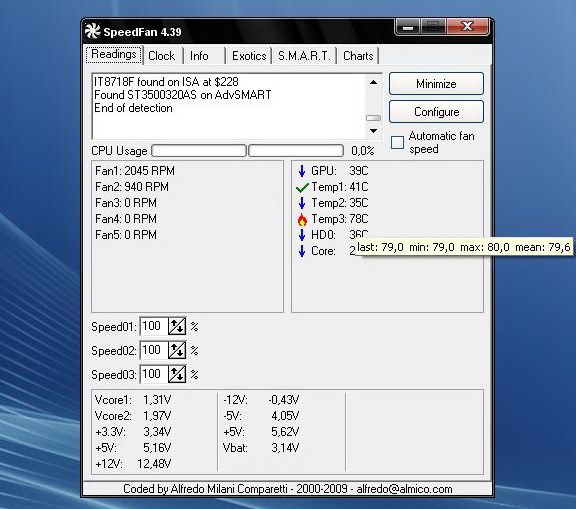The height and width of the screenshot is (509, 576).
Task: Adjust Speed01 with its up/down stepper
Action: pyautogui.click(x=177, y=326)
